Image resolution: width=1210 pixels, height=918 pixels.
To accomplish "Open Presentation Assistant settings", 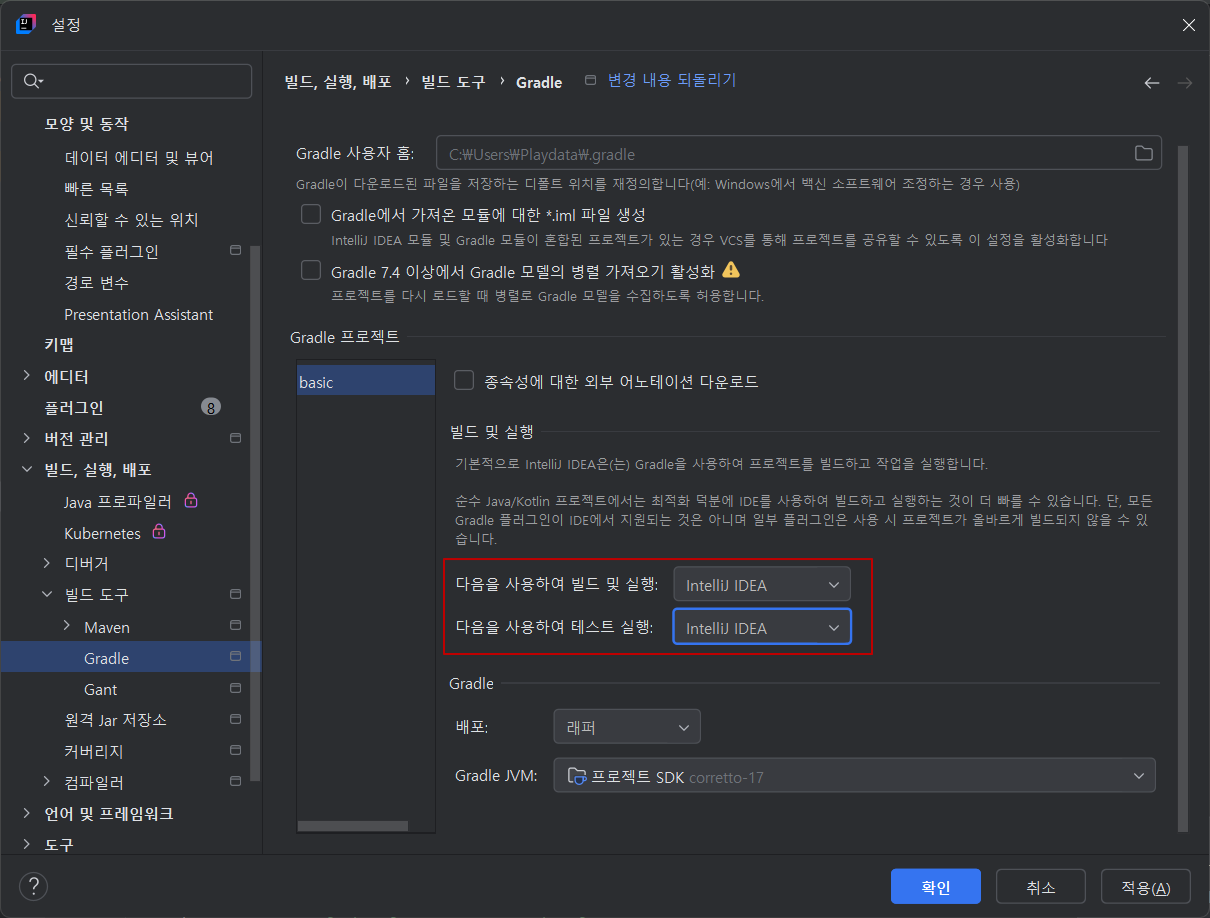I will pos(139,314).
